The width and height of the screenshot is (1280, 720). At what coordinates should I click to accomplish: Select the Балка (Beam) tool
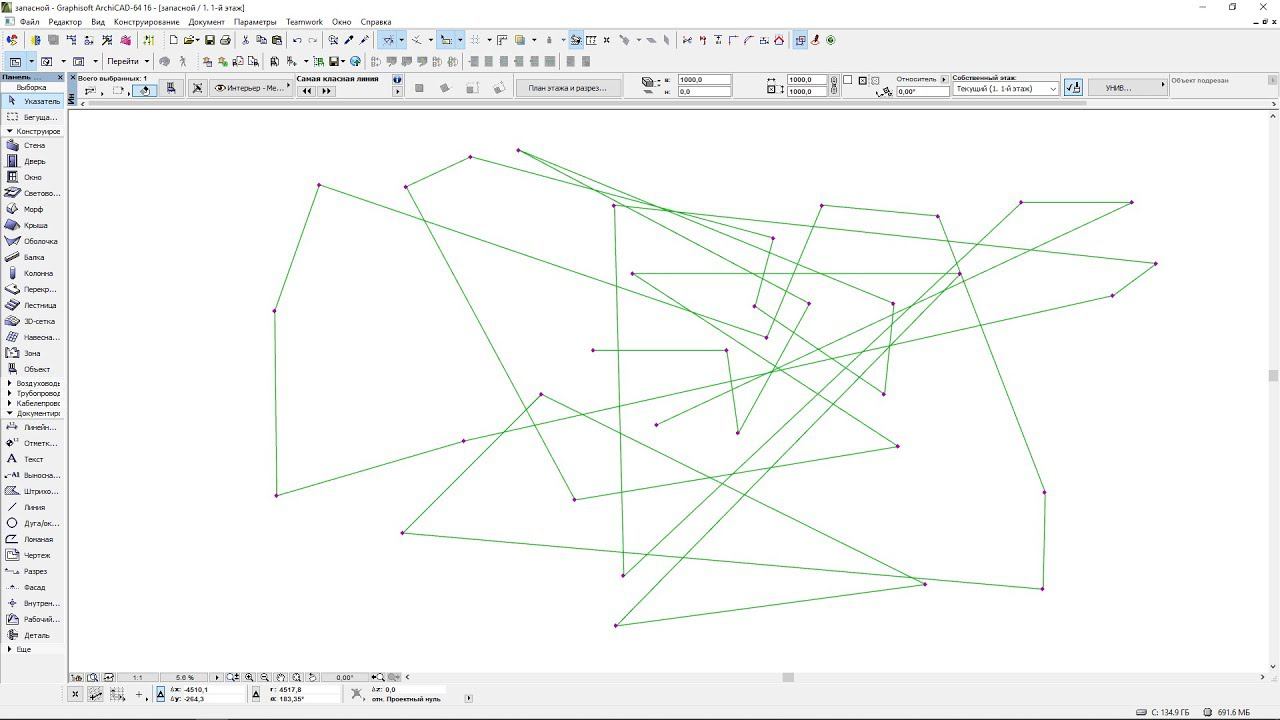click(x=33, y=257)
